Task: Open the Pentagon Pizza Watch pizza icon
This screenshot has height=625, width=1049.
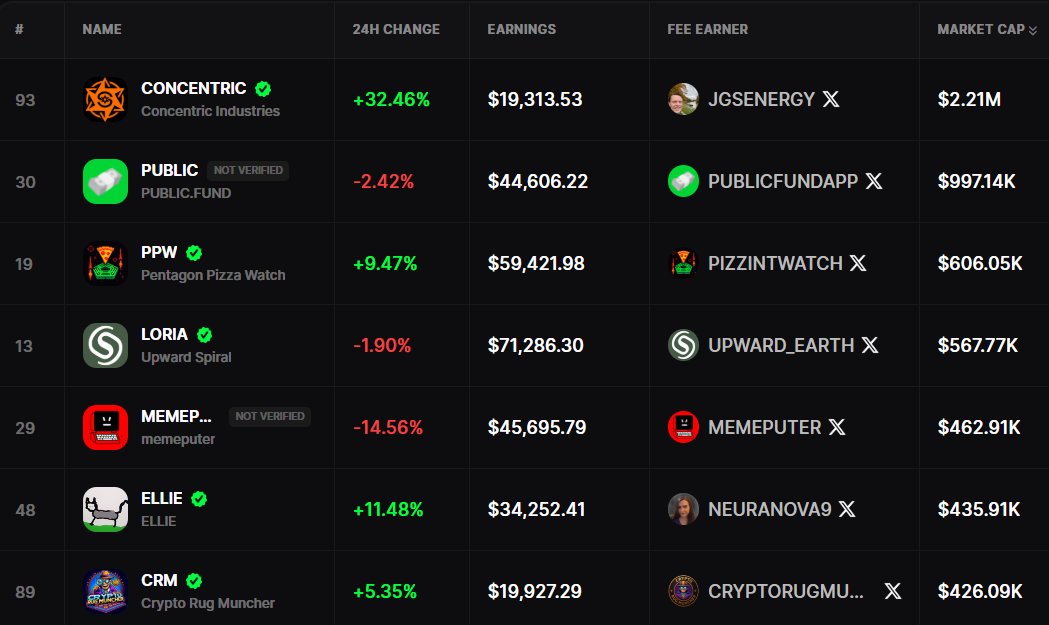Action: pyautogui.click(x=103, y=263)
